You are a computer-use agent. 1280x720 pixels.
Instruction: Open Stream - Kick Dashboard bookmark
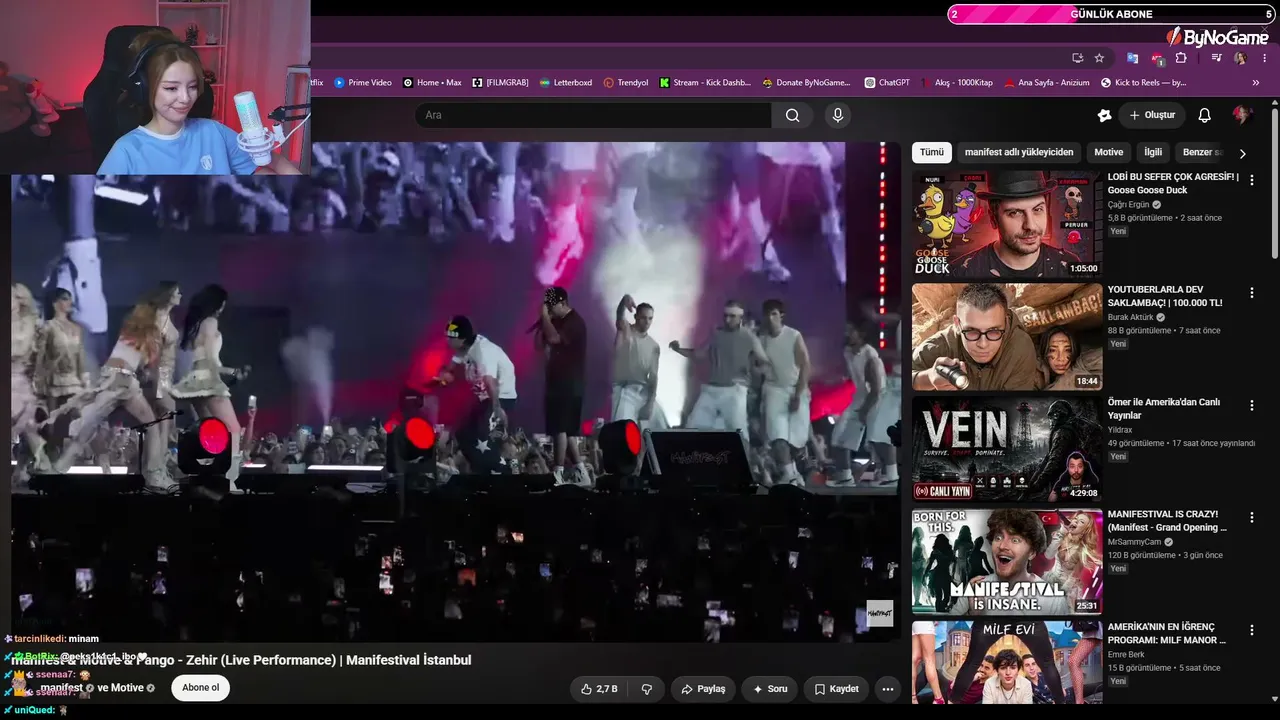coord(705,83)
